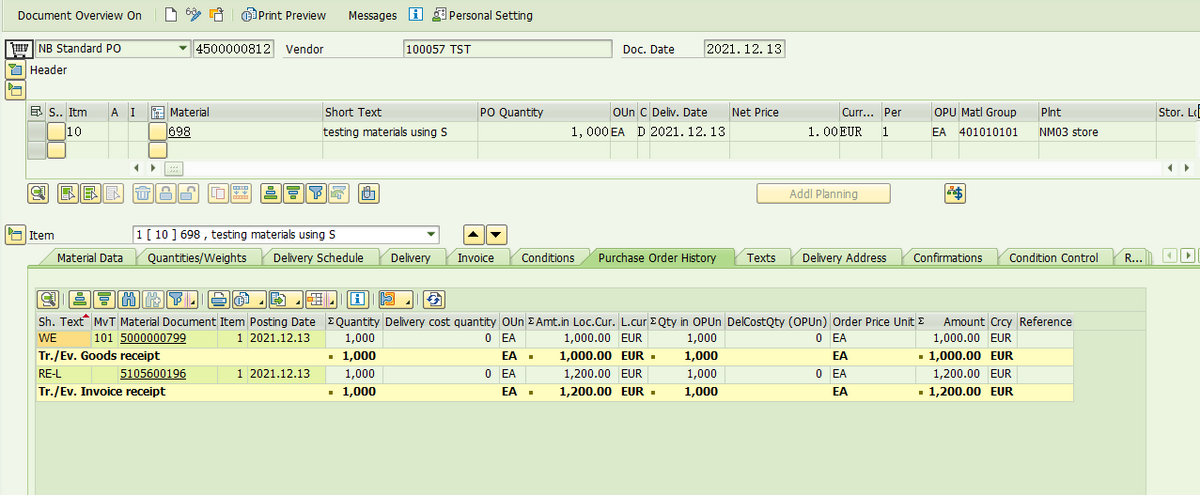
Task: Open the Confirmations tab
Action: tap(947, 258)
